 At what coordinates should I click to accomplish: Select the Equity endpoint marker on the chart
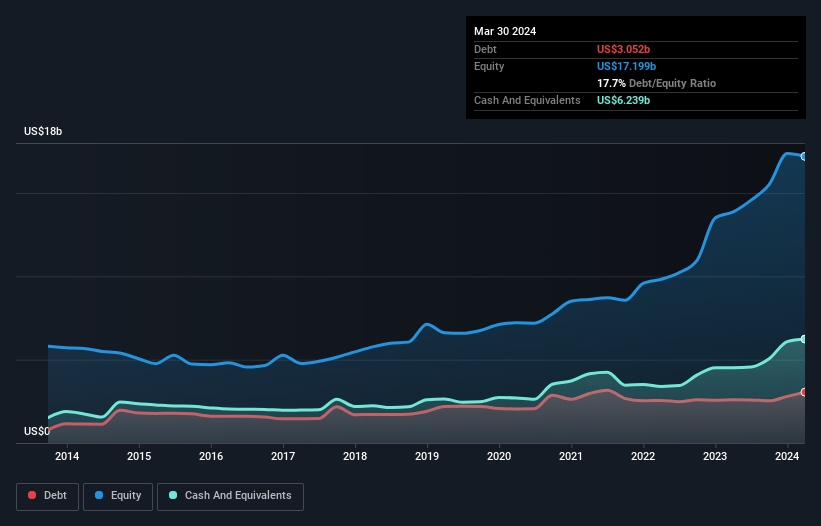804,156
